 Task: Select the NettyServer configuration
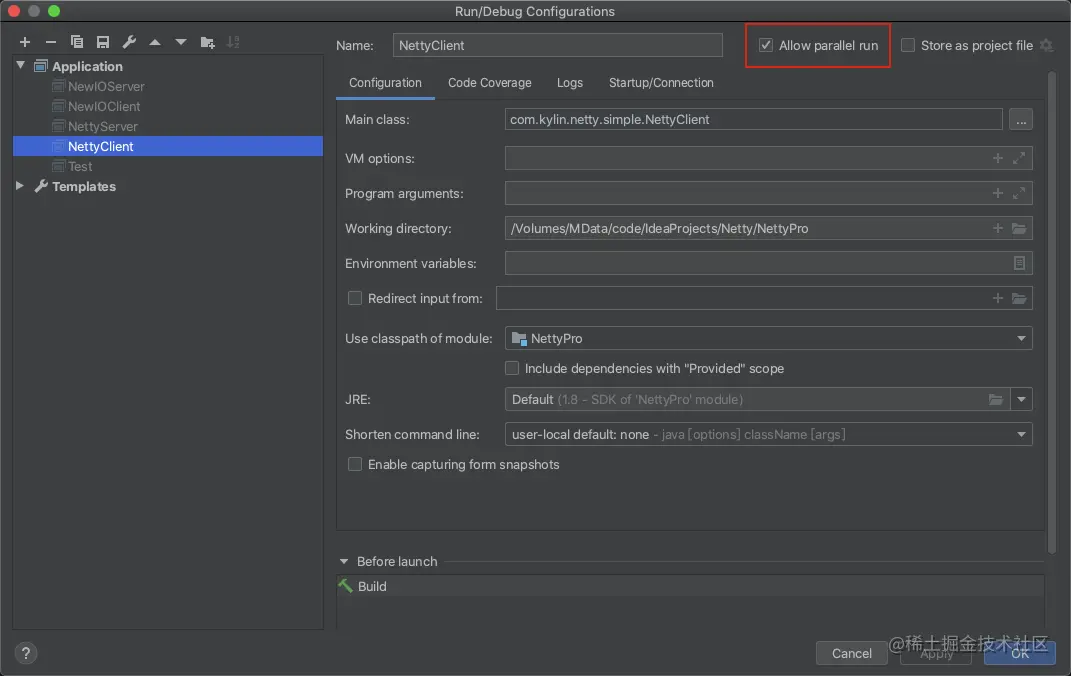point(102,126)
